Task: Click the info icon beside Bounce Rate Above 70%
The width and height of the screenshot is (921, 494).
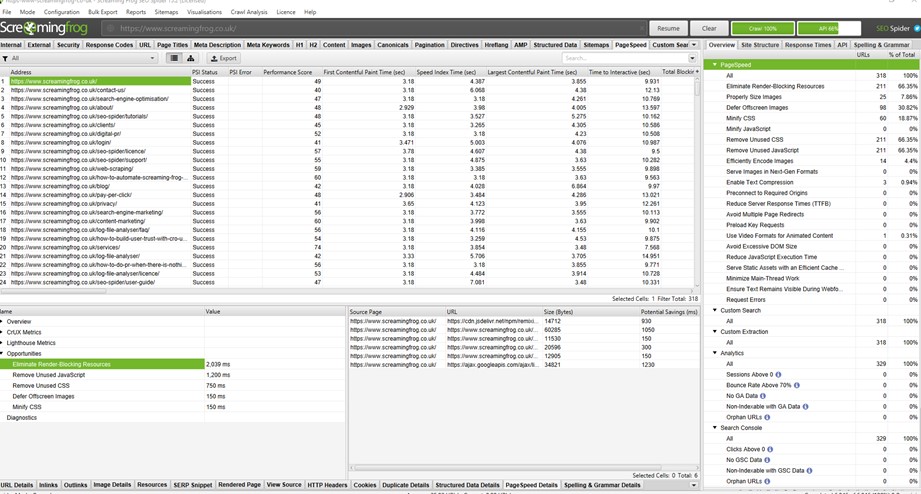Action: pyautogui.click(x=797, y=385)
